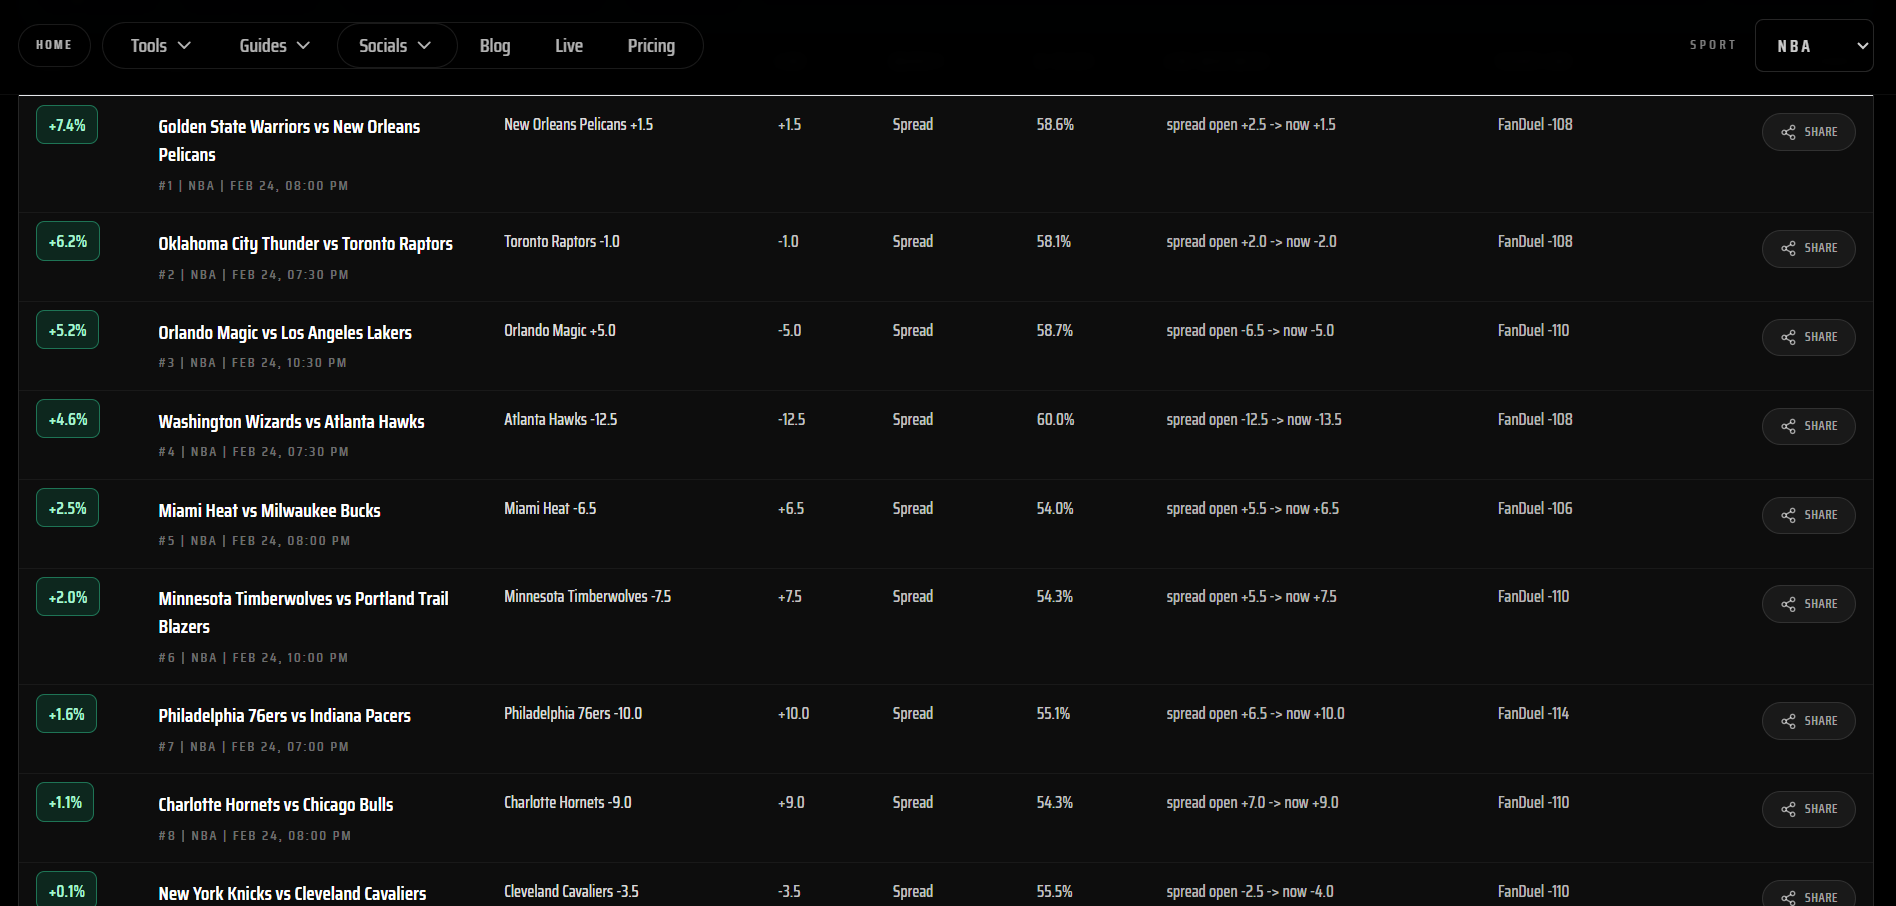Screen dimensions: 1896x906
Task: Switch to the Live section
Action: [x=568, y=45]
